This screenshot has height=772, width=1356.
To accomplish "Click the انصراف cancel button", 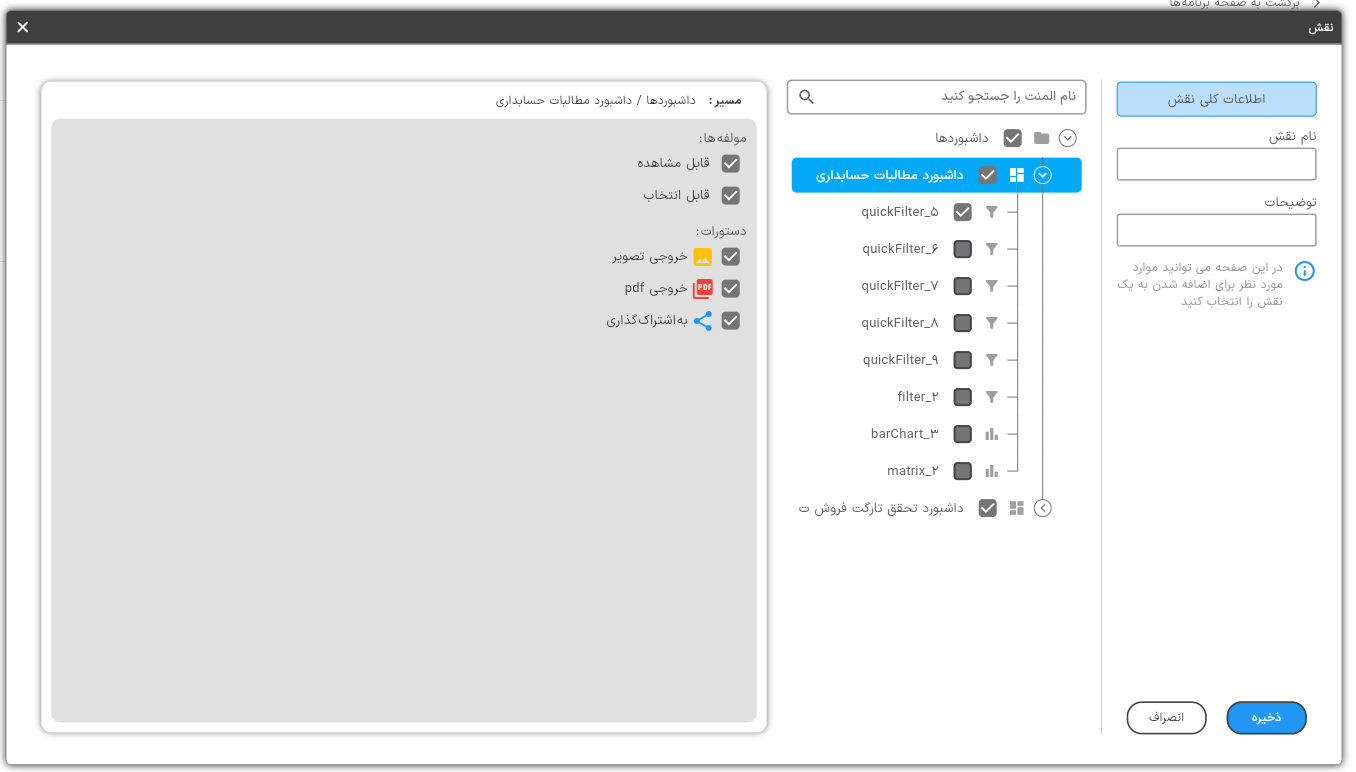I will coord(1166,718).
